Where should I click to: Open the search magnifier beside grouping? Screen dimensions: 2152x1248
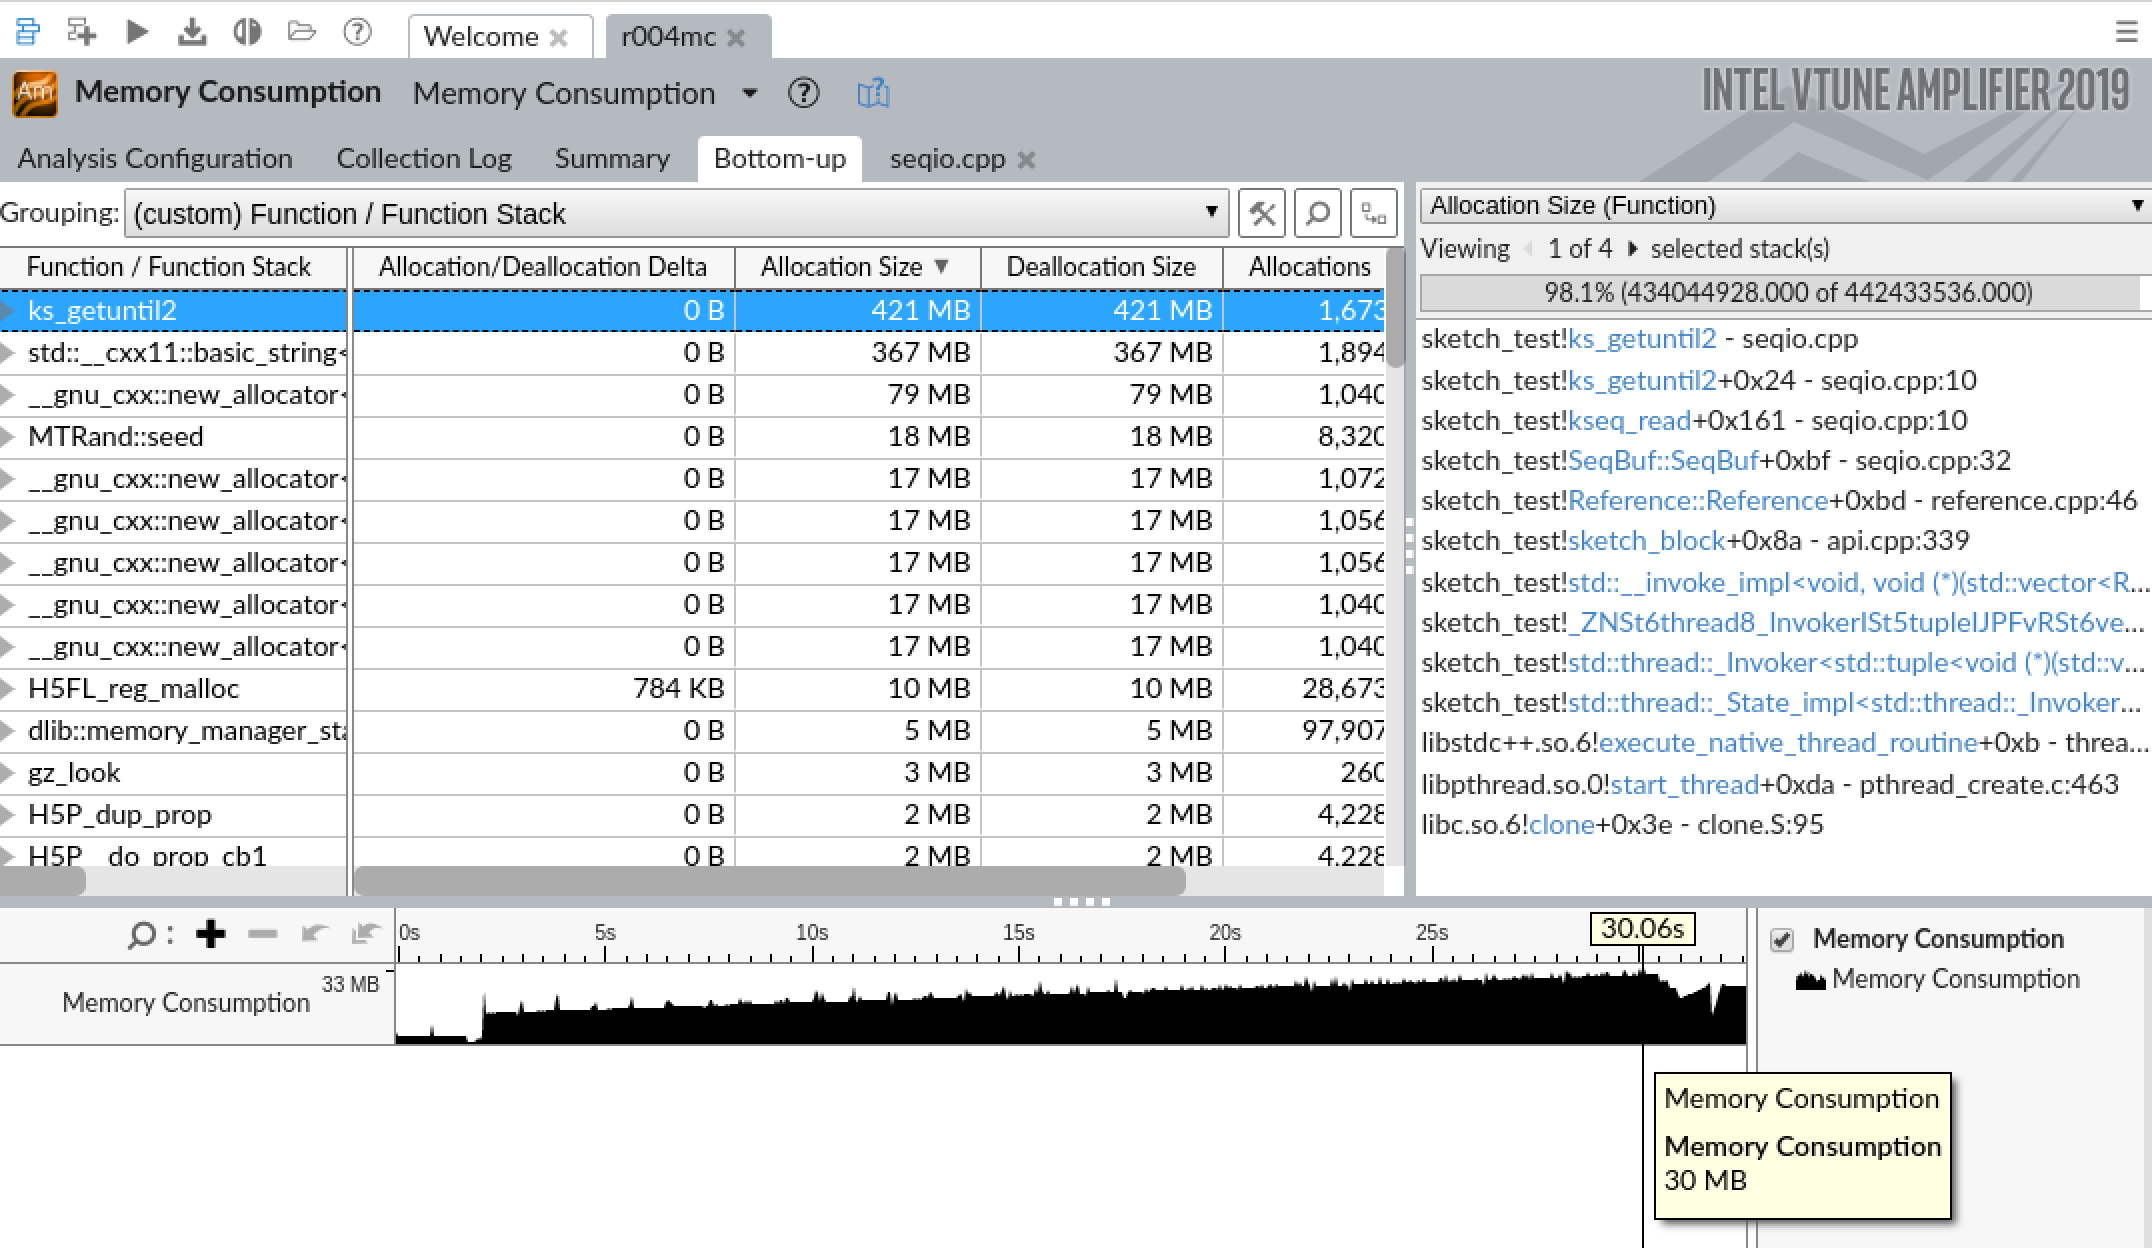(1318, 213)
